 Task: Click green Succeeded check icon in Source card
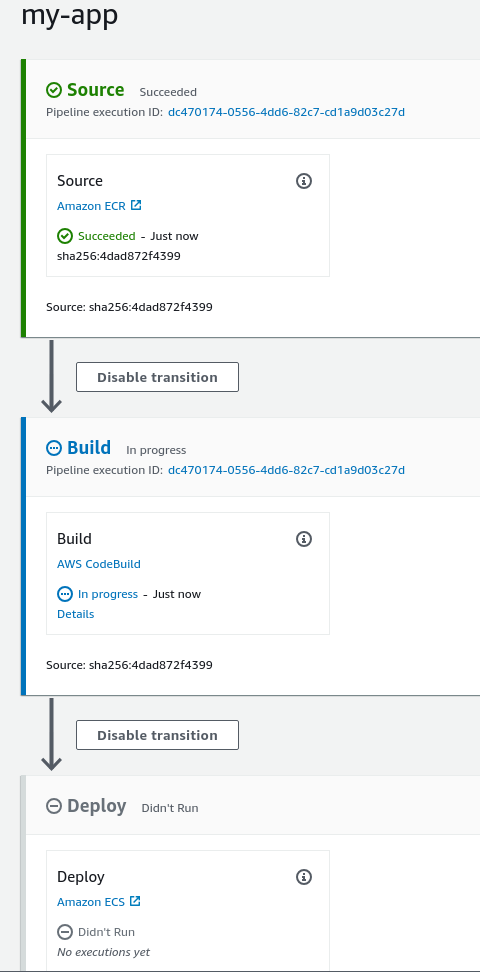(x=64, y=236)
